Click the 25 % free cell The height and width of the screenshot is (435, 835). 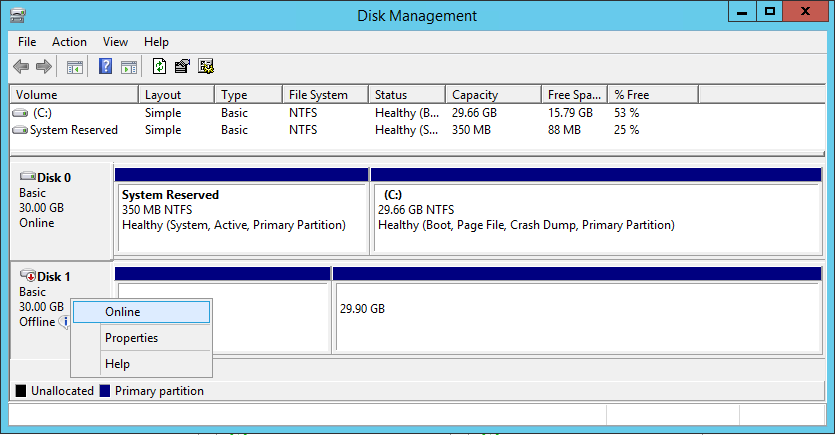(x=626, y=130)
